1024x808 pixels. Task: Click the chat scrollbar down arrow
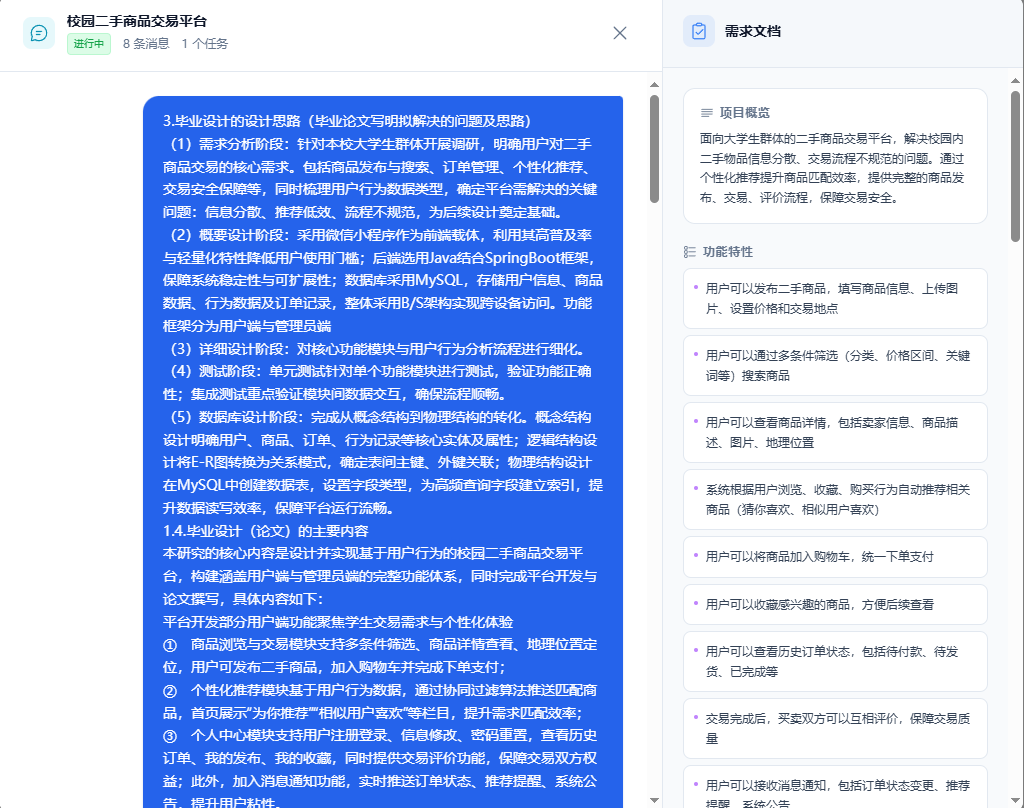tap(654, 800)
